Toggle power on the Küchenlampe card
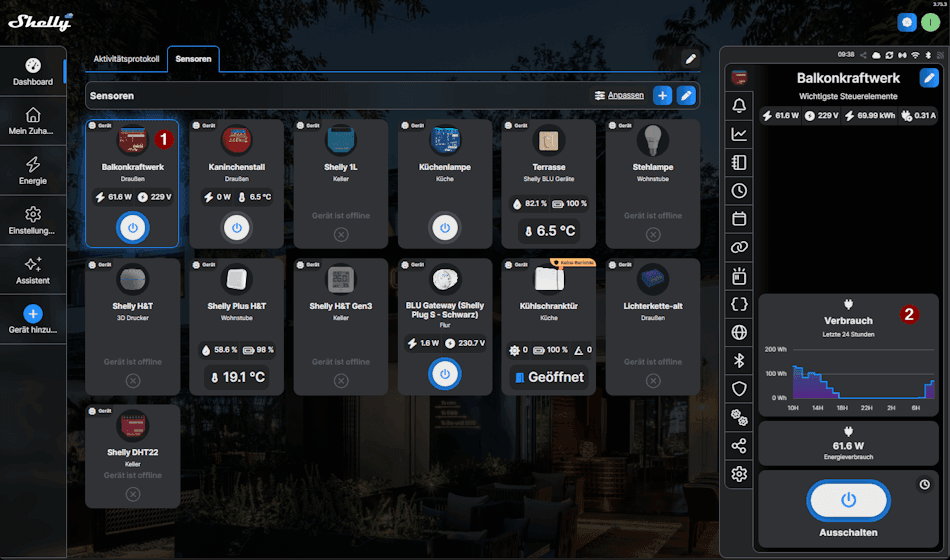Viewport: 950px width, 560px height. tap(445, 228)
